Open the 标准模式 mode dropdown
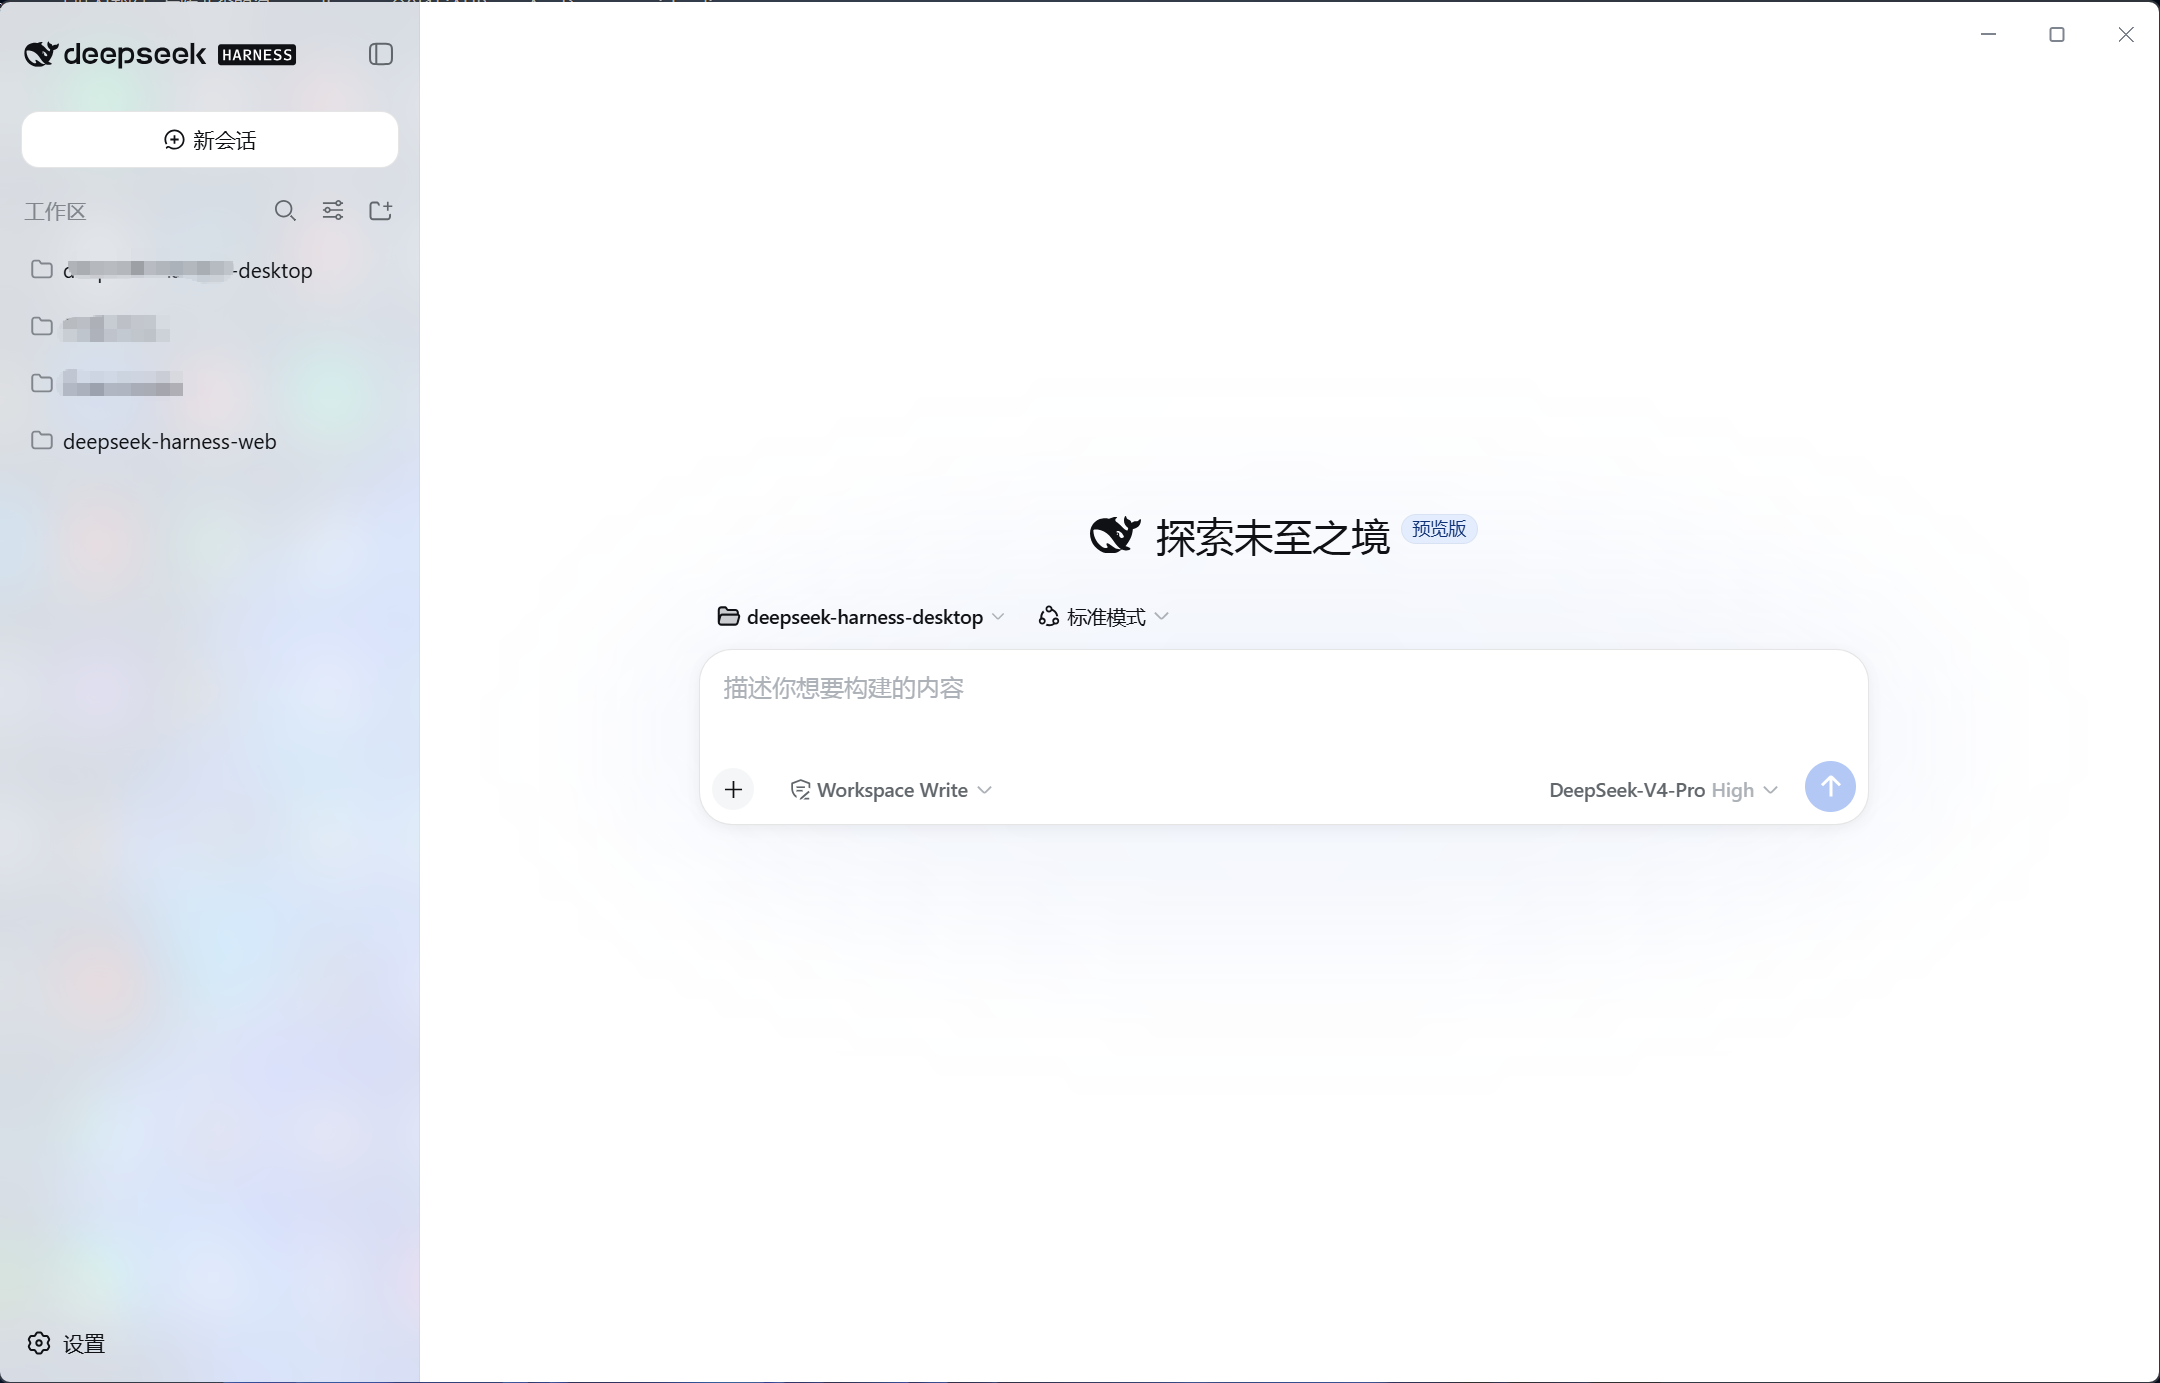This screenshot has height=1383, width=2160. click(1104, 617)
